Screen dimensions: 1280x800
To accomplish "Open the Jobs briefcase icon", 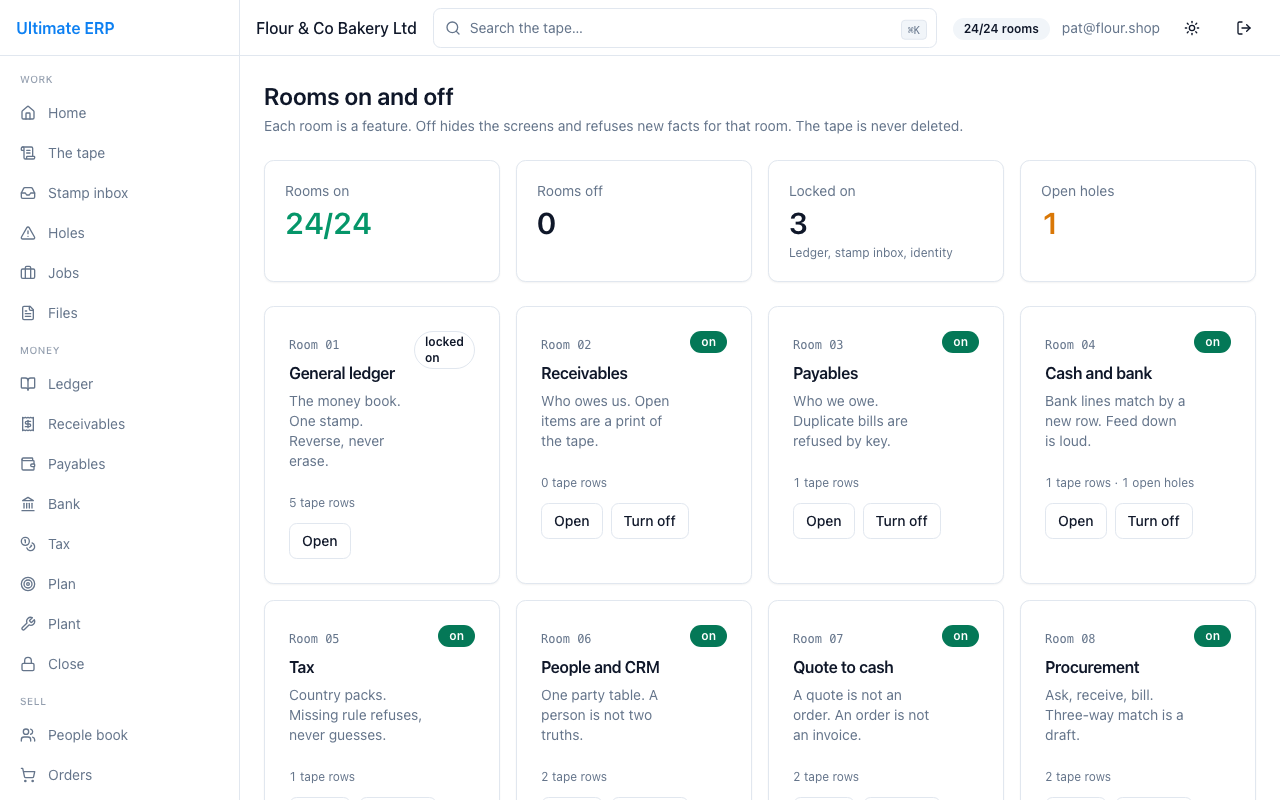I will (28, 273).
